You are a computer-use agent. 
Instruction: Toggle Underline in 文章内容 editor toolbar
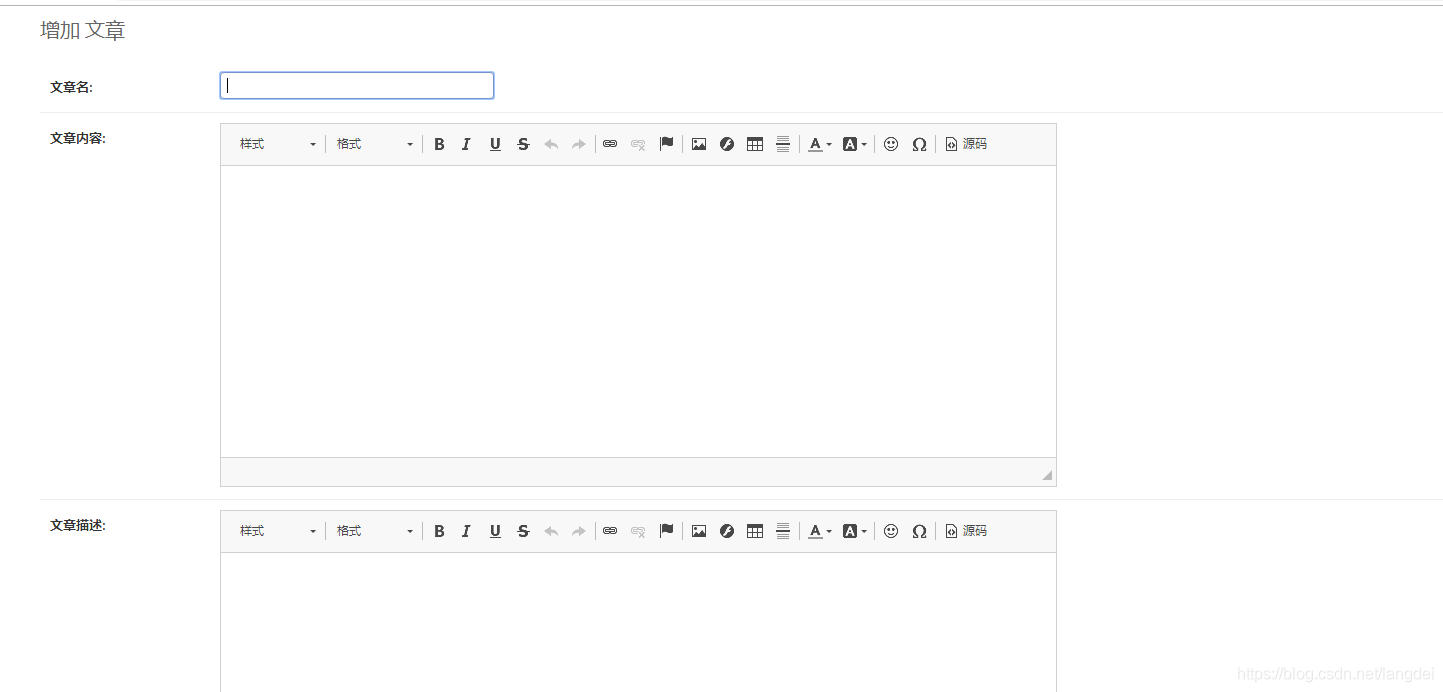tap(495, 144)
